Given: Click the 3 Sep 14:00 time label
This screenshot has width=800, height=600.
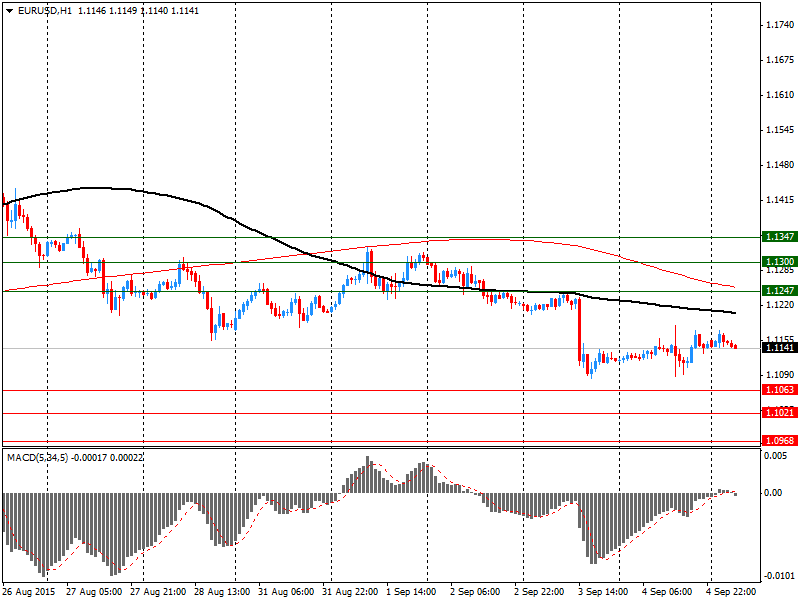Looking at the screenshot, I should (603, 592).
